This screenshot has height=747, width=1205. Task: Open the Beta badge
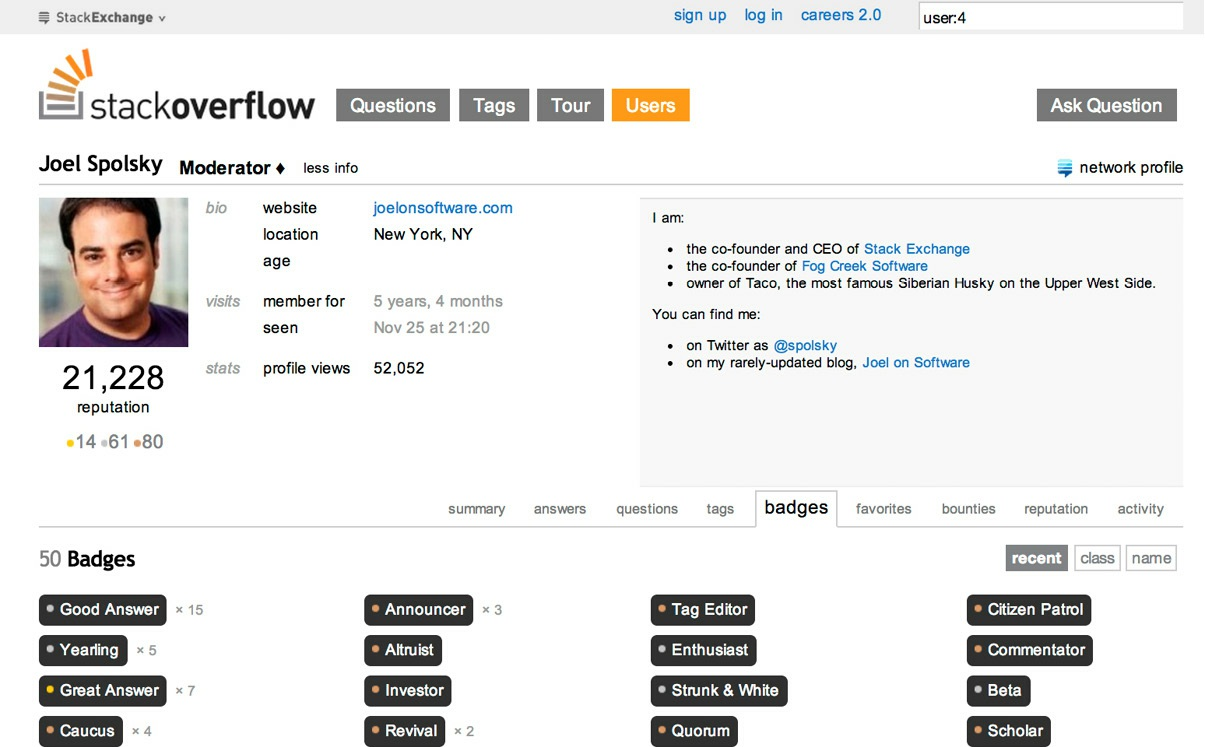(998, 691)
